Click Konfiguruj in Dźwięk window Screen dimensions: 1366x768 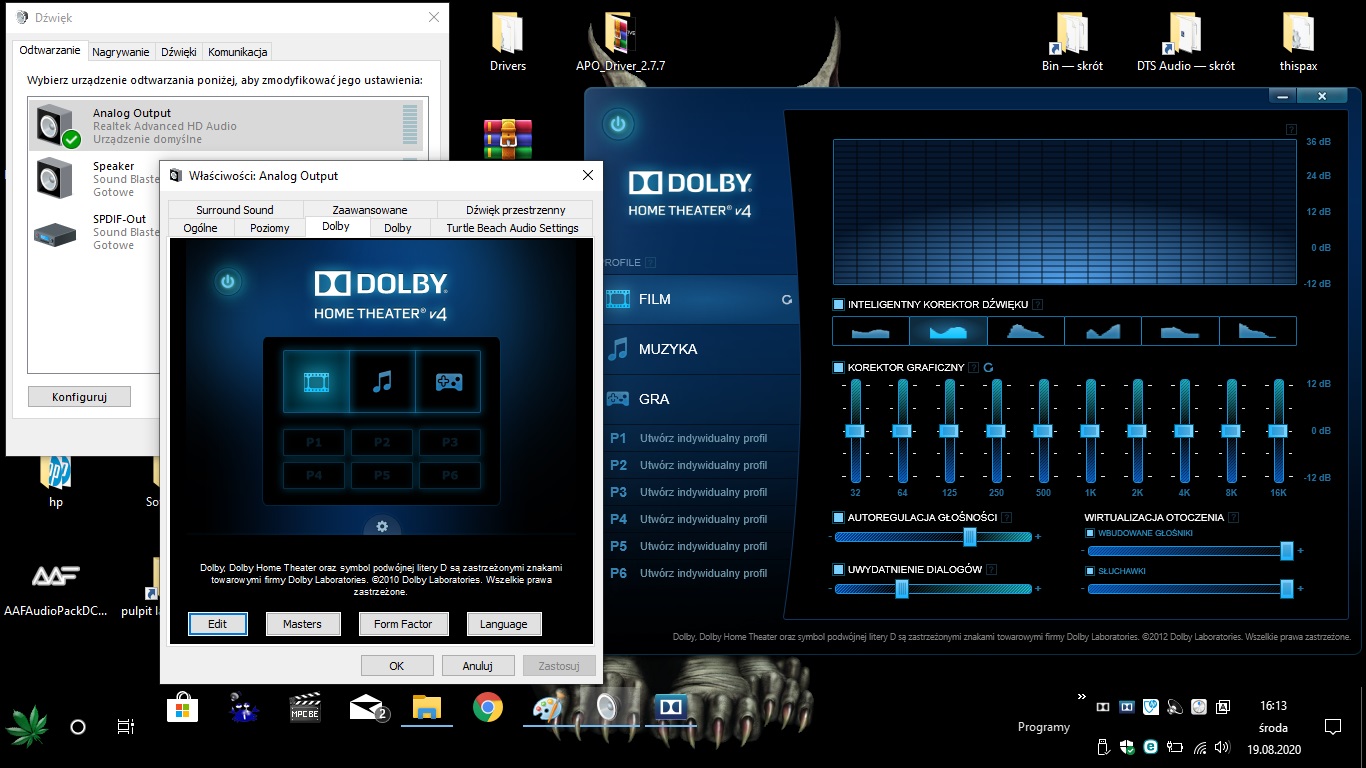point(79,396)
